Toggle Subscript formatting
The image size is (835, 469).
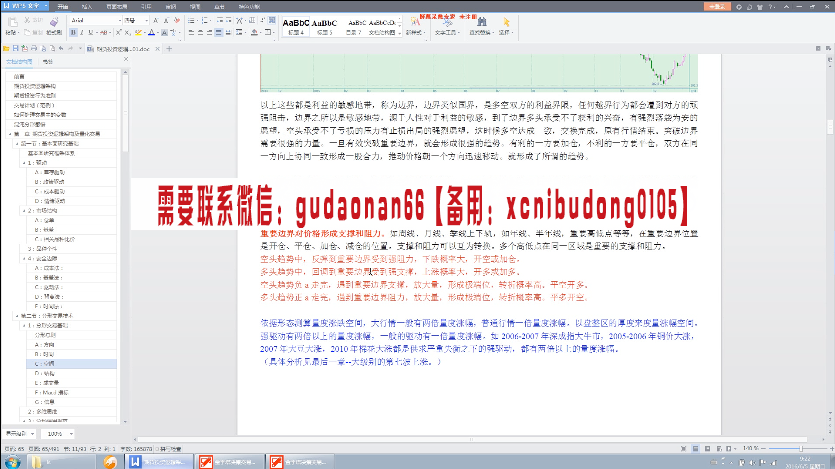tap(127, 32)
